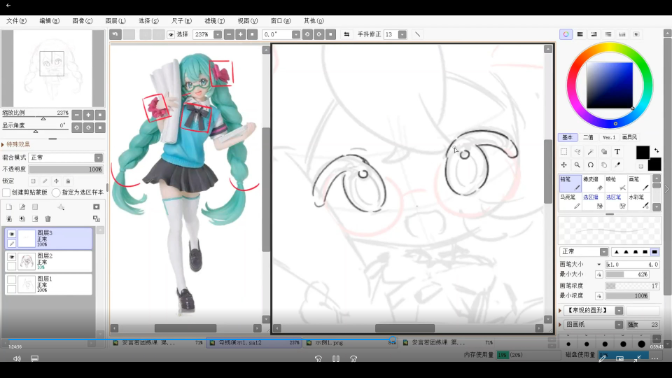
Task: Click the foreground black color swatch
Action: pyautogui.click(x=642, y=152)
